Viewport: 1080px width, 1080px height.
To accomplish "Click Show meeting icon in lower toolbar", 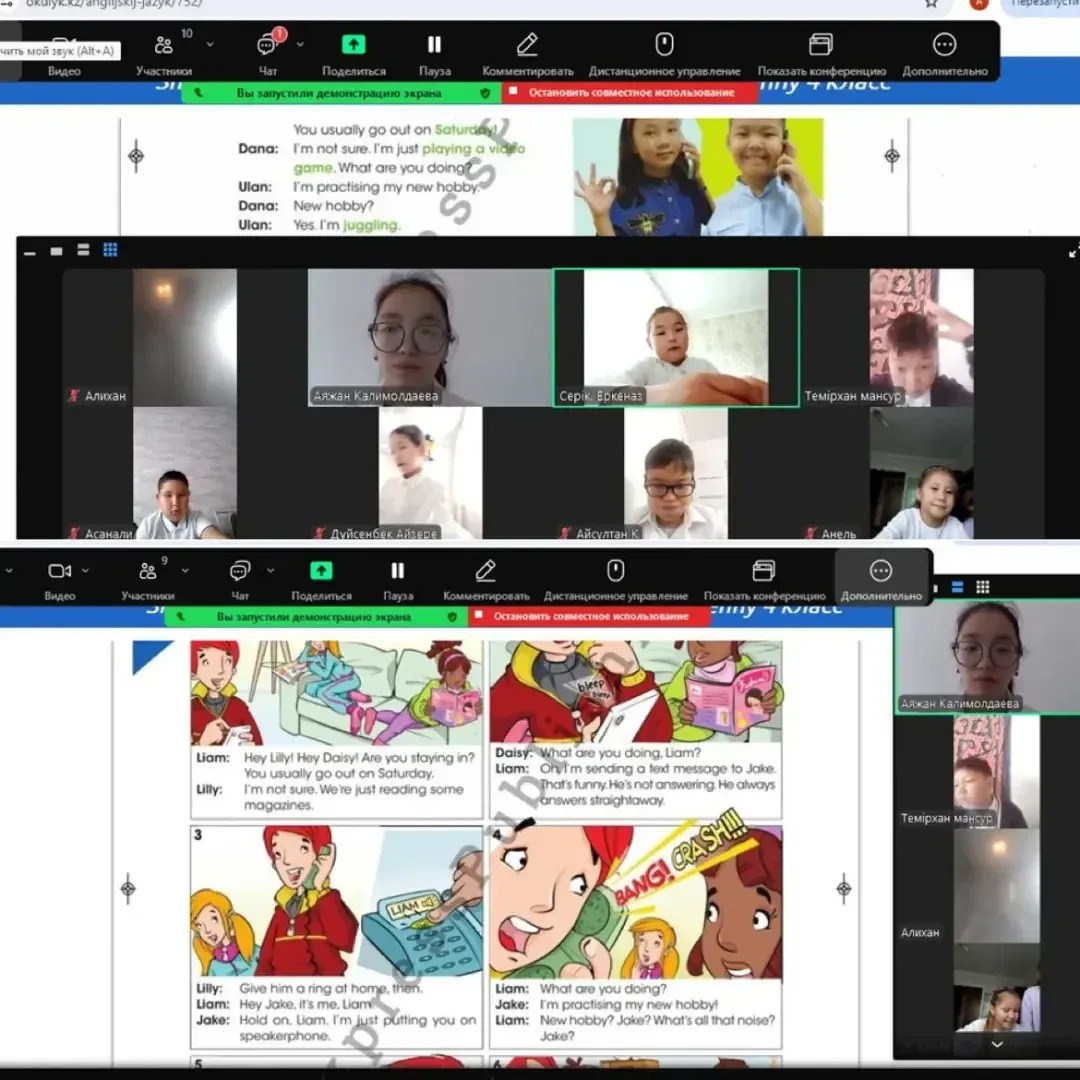I will [763, 571].
